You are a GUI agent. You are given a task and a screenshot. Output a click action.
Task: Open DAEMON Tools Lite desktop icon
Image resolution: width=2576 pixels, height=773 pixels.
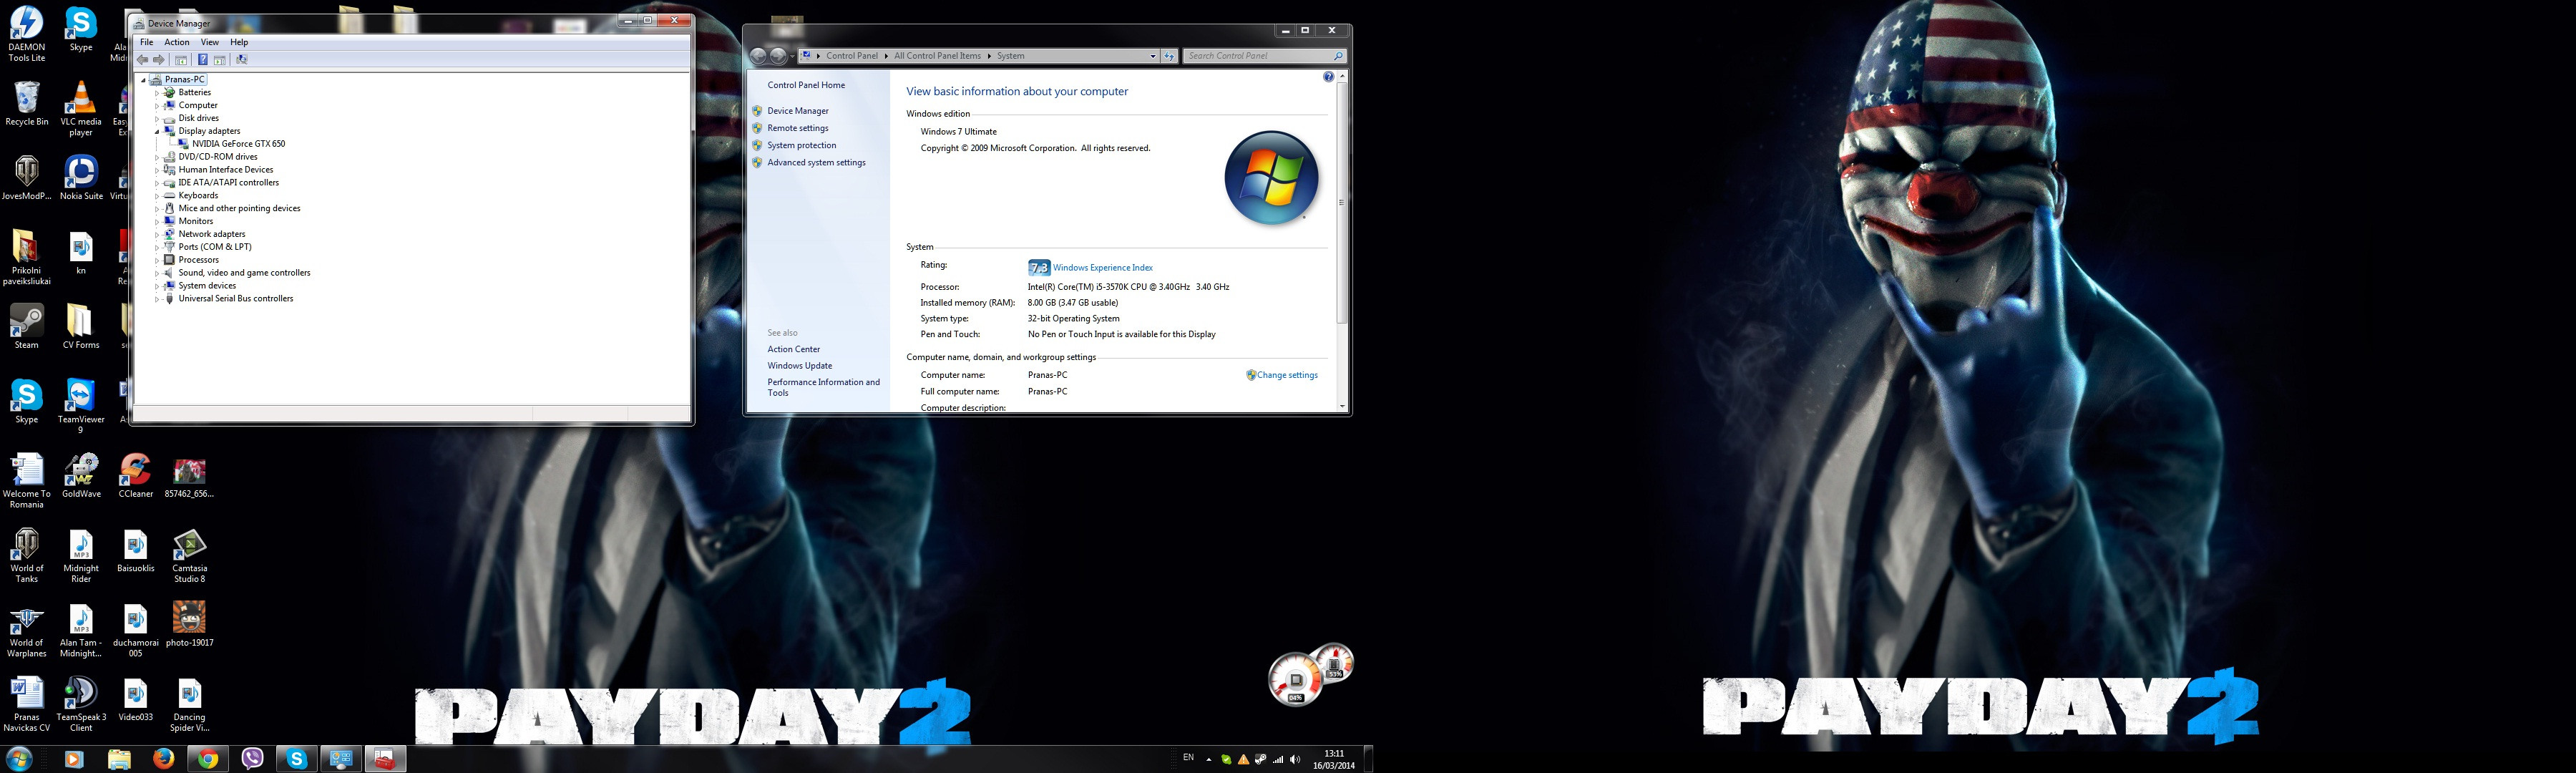click(27, 33)
